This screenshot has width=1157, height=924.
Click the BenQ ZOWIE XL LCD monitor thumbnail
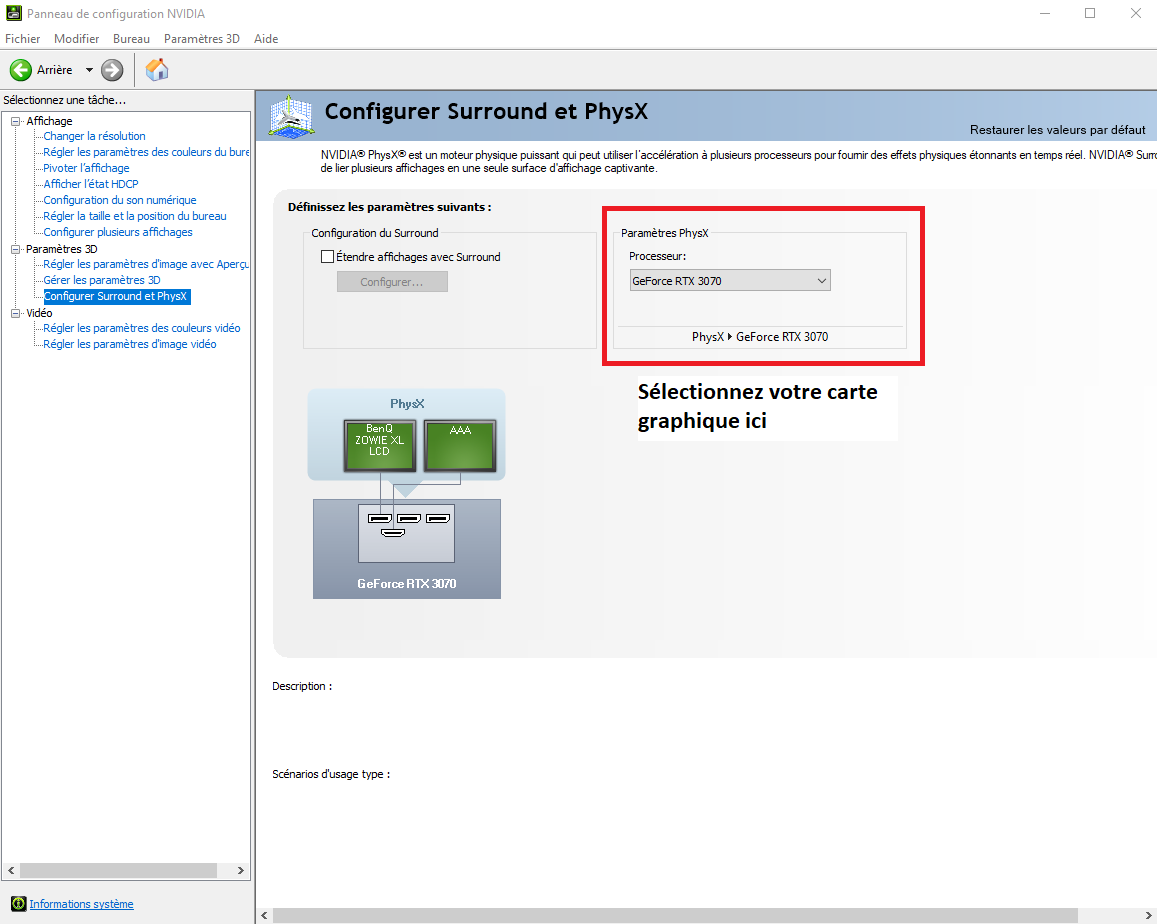pyautogui.click(x=379, y=445)
